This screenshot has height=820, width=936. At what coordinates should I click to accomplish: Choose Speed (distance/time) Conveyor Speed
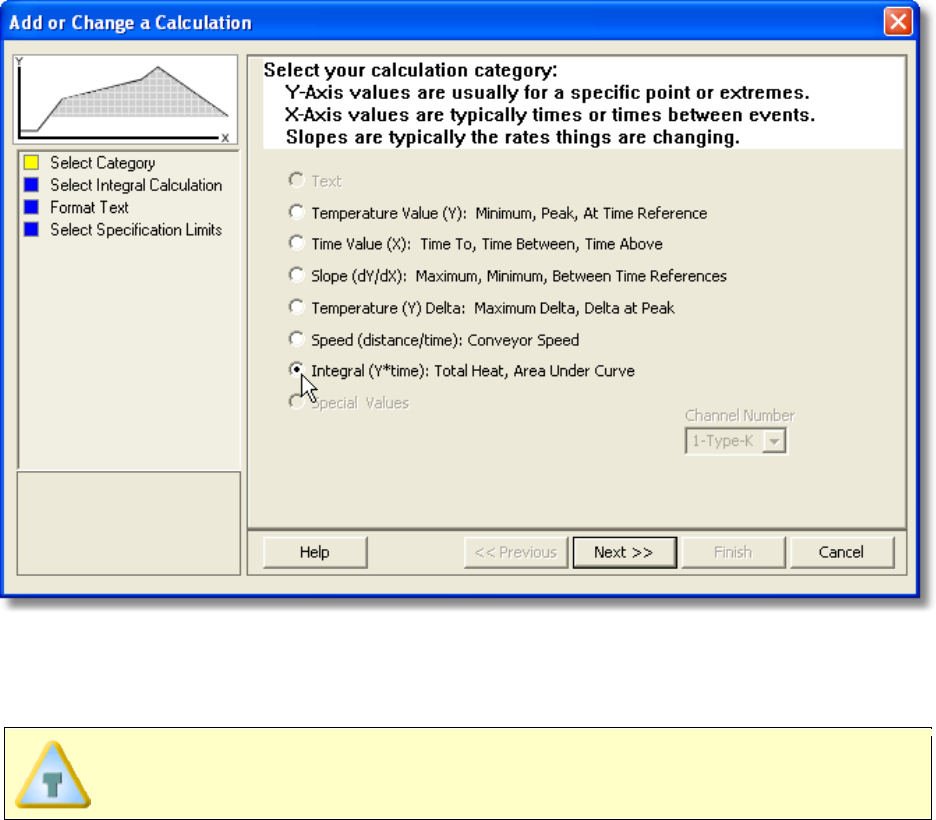coord(296,339)
